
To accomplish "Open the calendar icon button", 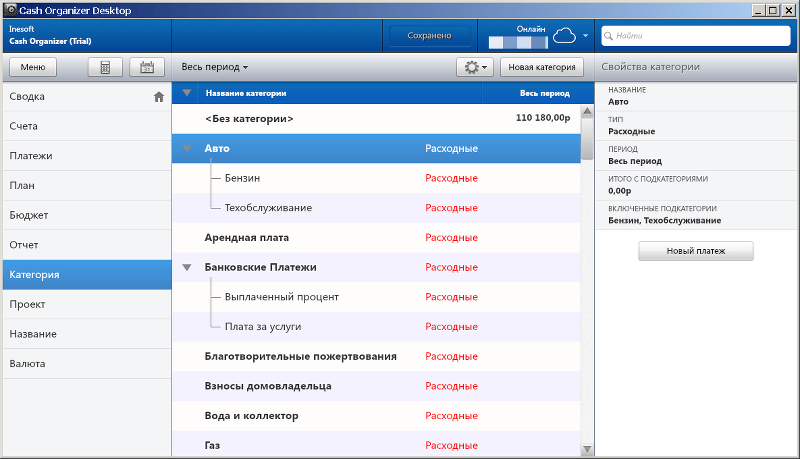I will click(x=147, y=67).
